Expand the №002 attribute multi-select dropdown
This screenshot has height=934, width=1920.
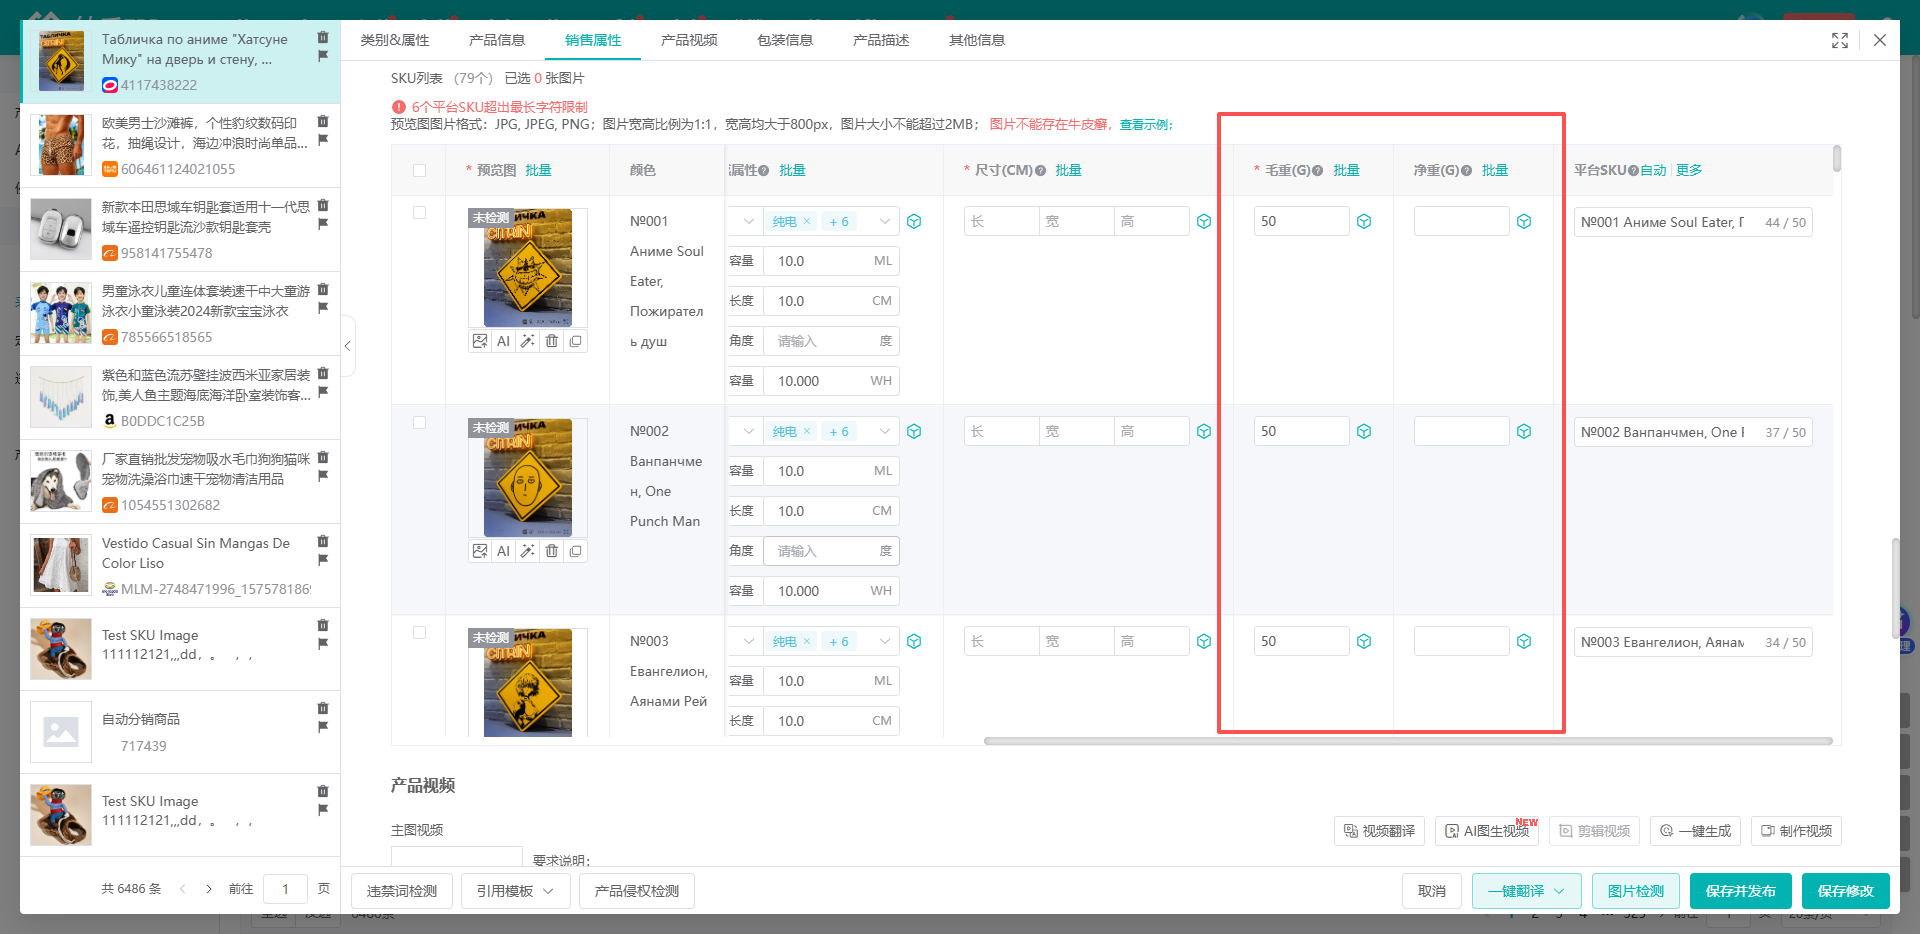885,431
